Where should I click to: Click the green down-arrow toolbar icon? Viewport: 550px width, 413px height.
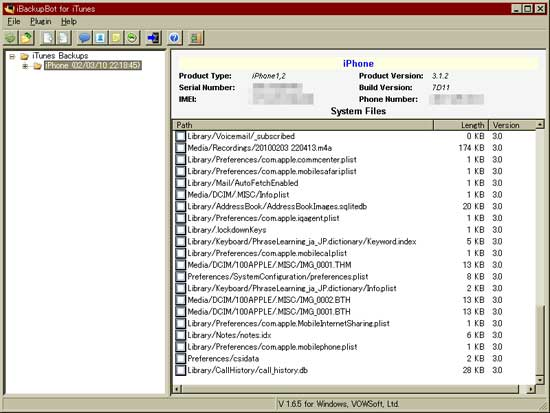tap(11, 38)
